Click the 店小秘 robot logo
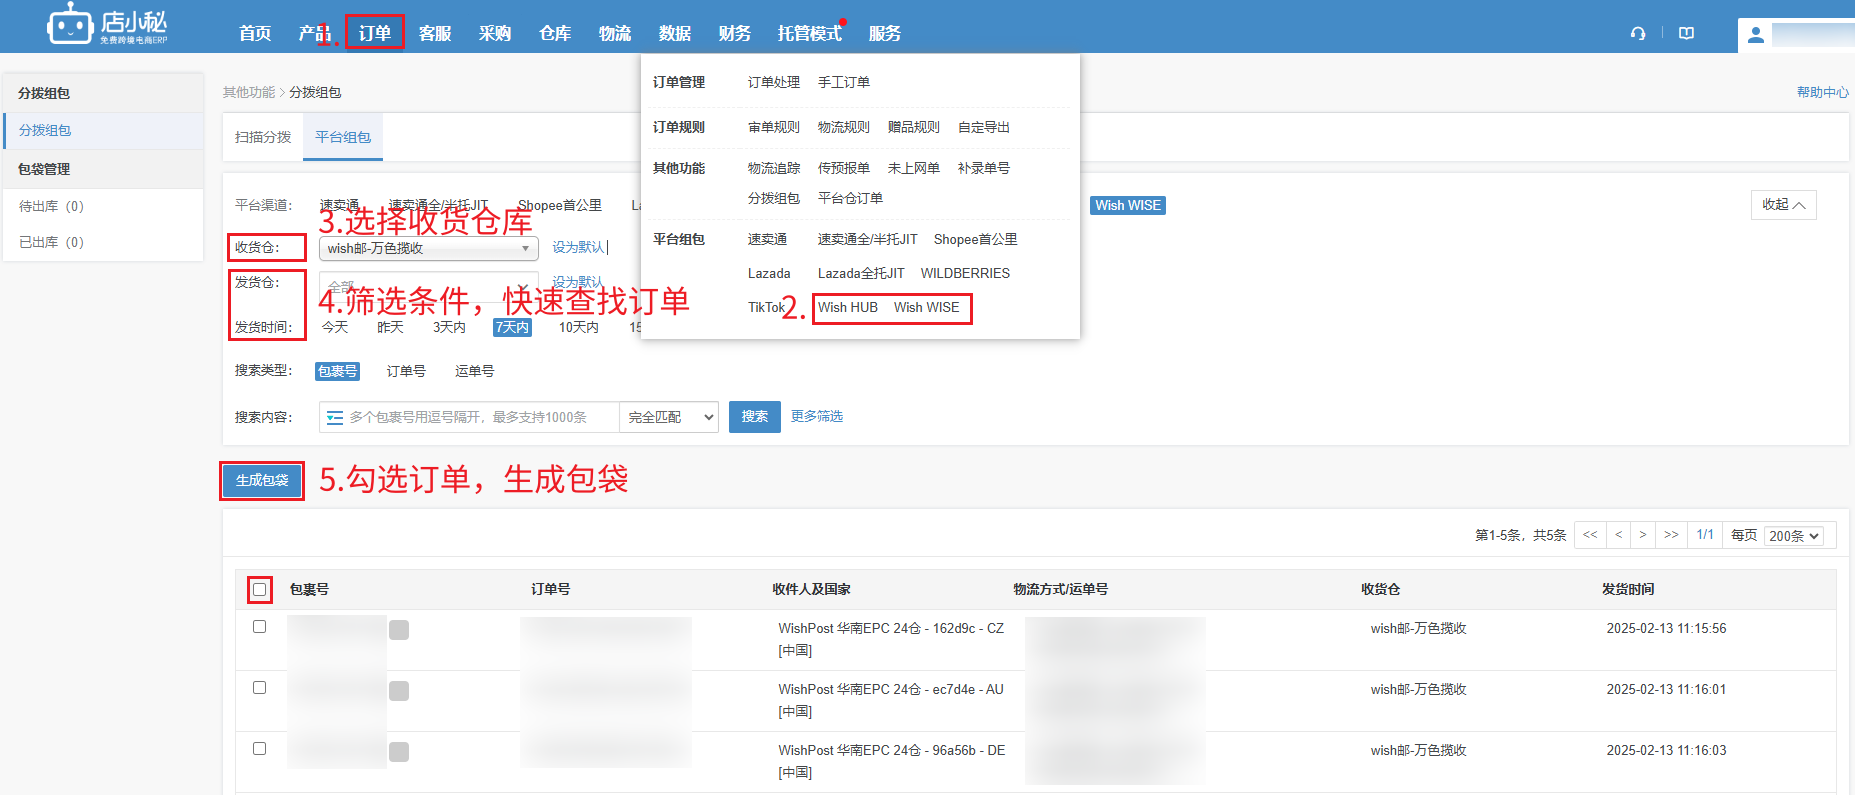 [x=108, y=24]
